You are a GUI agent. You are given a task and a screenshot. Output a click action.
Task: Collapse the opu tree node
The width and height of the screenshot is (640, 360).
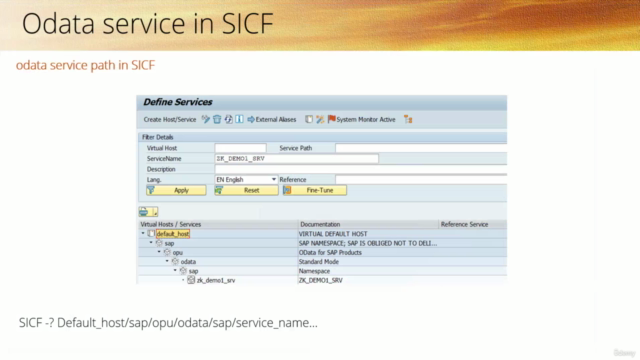[x=159, y=252]
